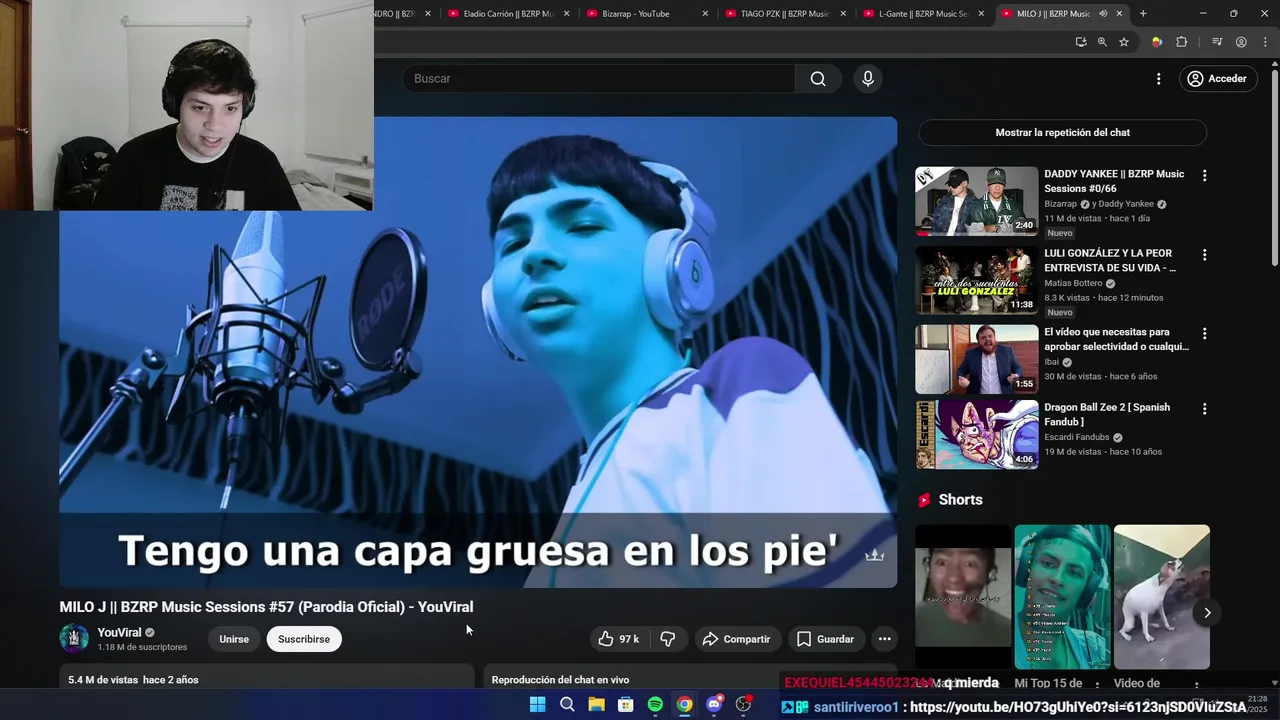1280x720 pixels.
Task: Open browser extensions puzzle icon
Action: click(1182, 42)
